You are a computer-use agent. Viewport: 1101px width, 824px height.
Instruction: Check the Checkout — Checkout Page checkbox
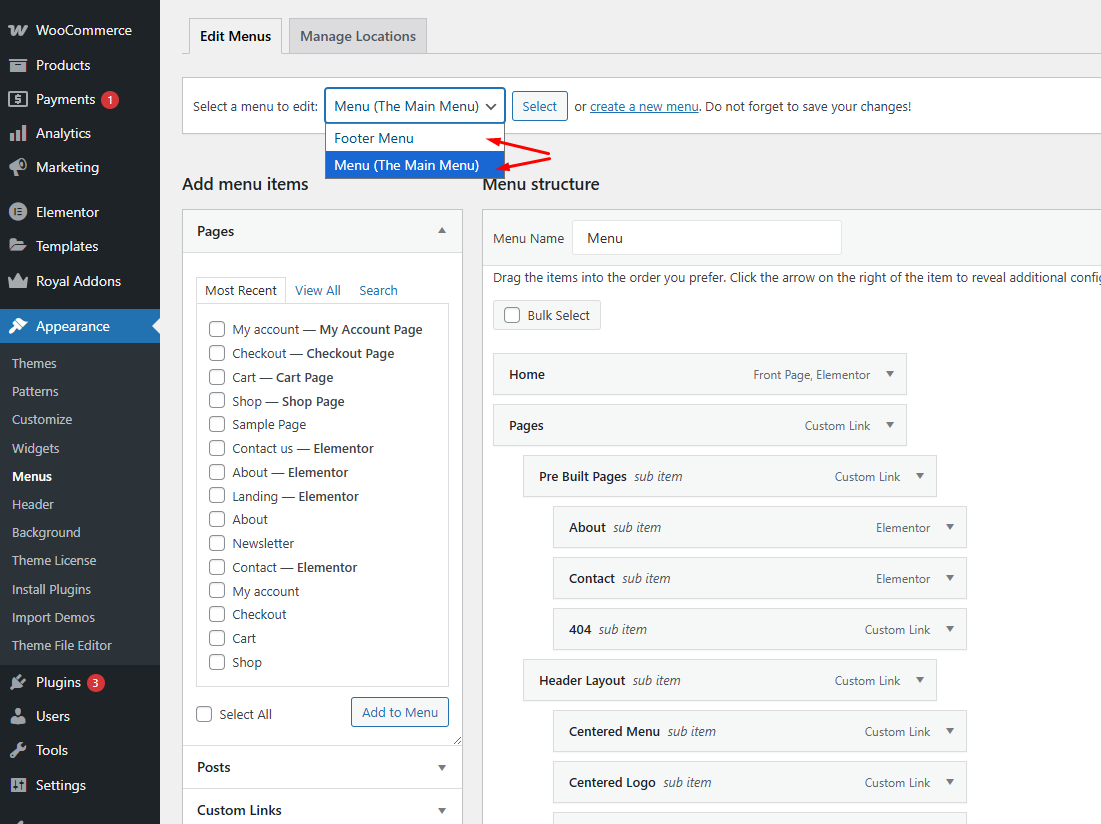(x=217, y=353)
